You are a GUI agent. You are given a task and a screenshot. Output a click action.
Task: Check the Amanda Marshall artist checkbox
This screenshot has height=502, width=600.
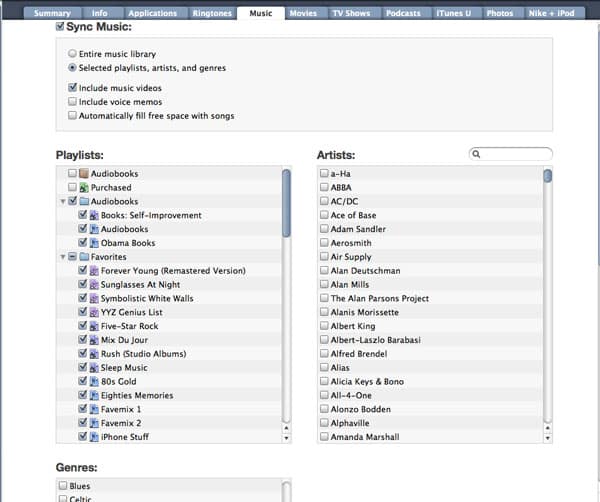click(324, 436)
